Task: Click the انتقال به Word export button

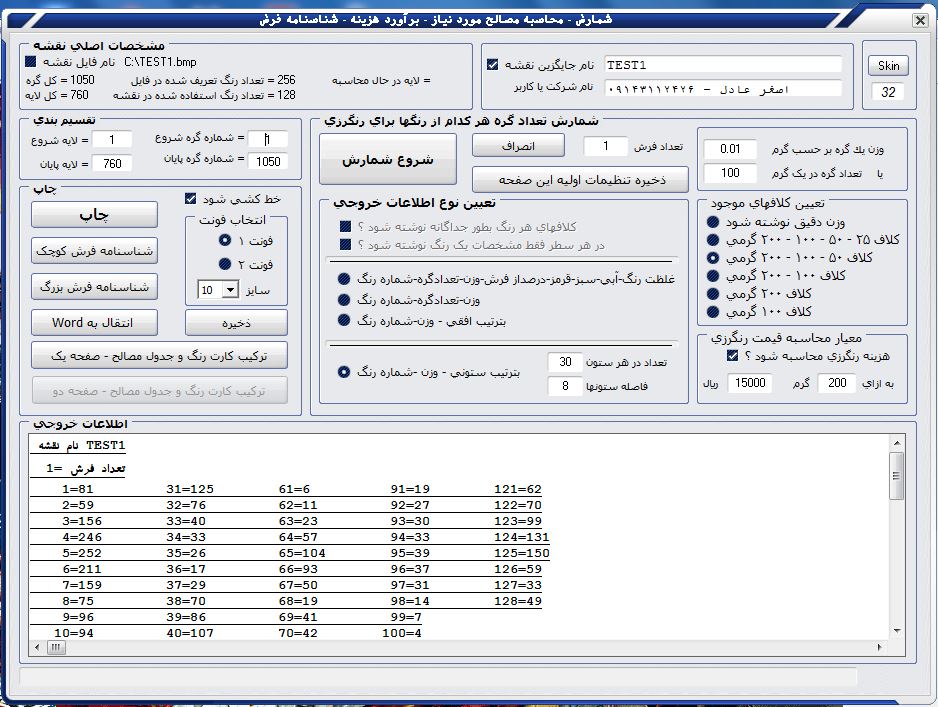Action: [94, 322]
